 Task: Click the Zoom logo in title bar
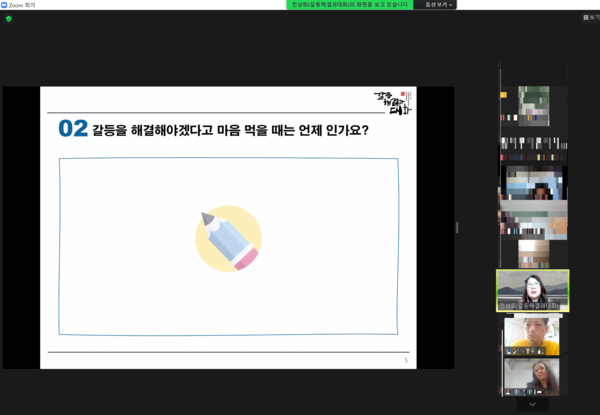(4, 5)
